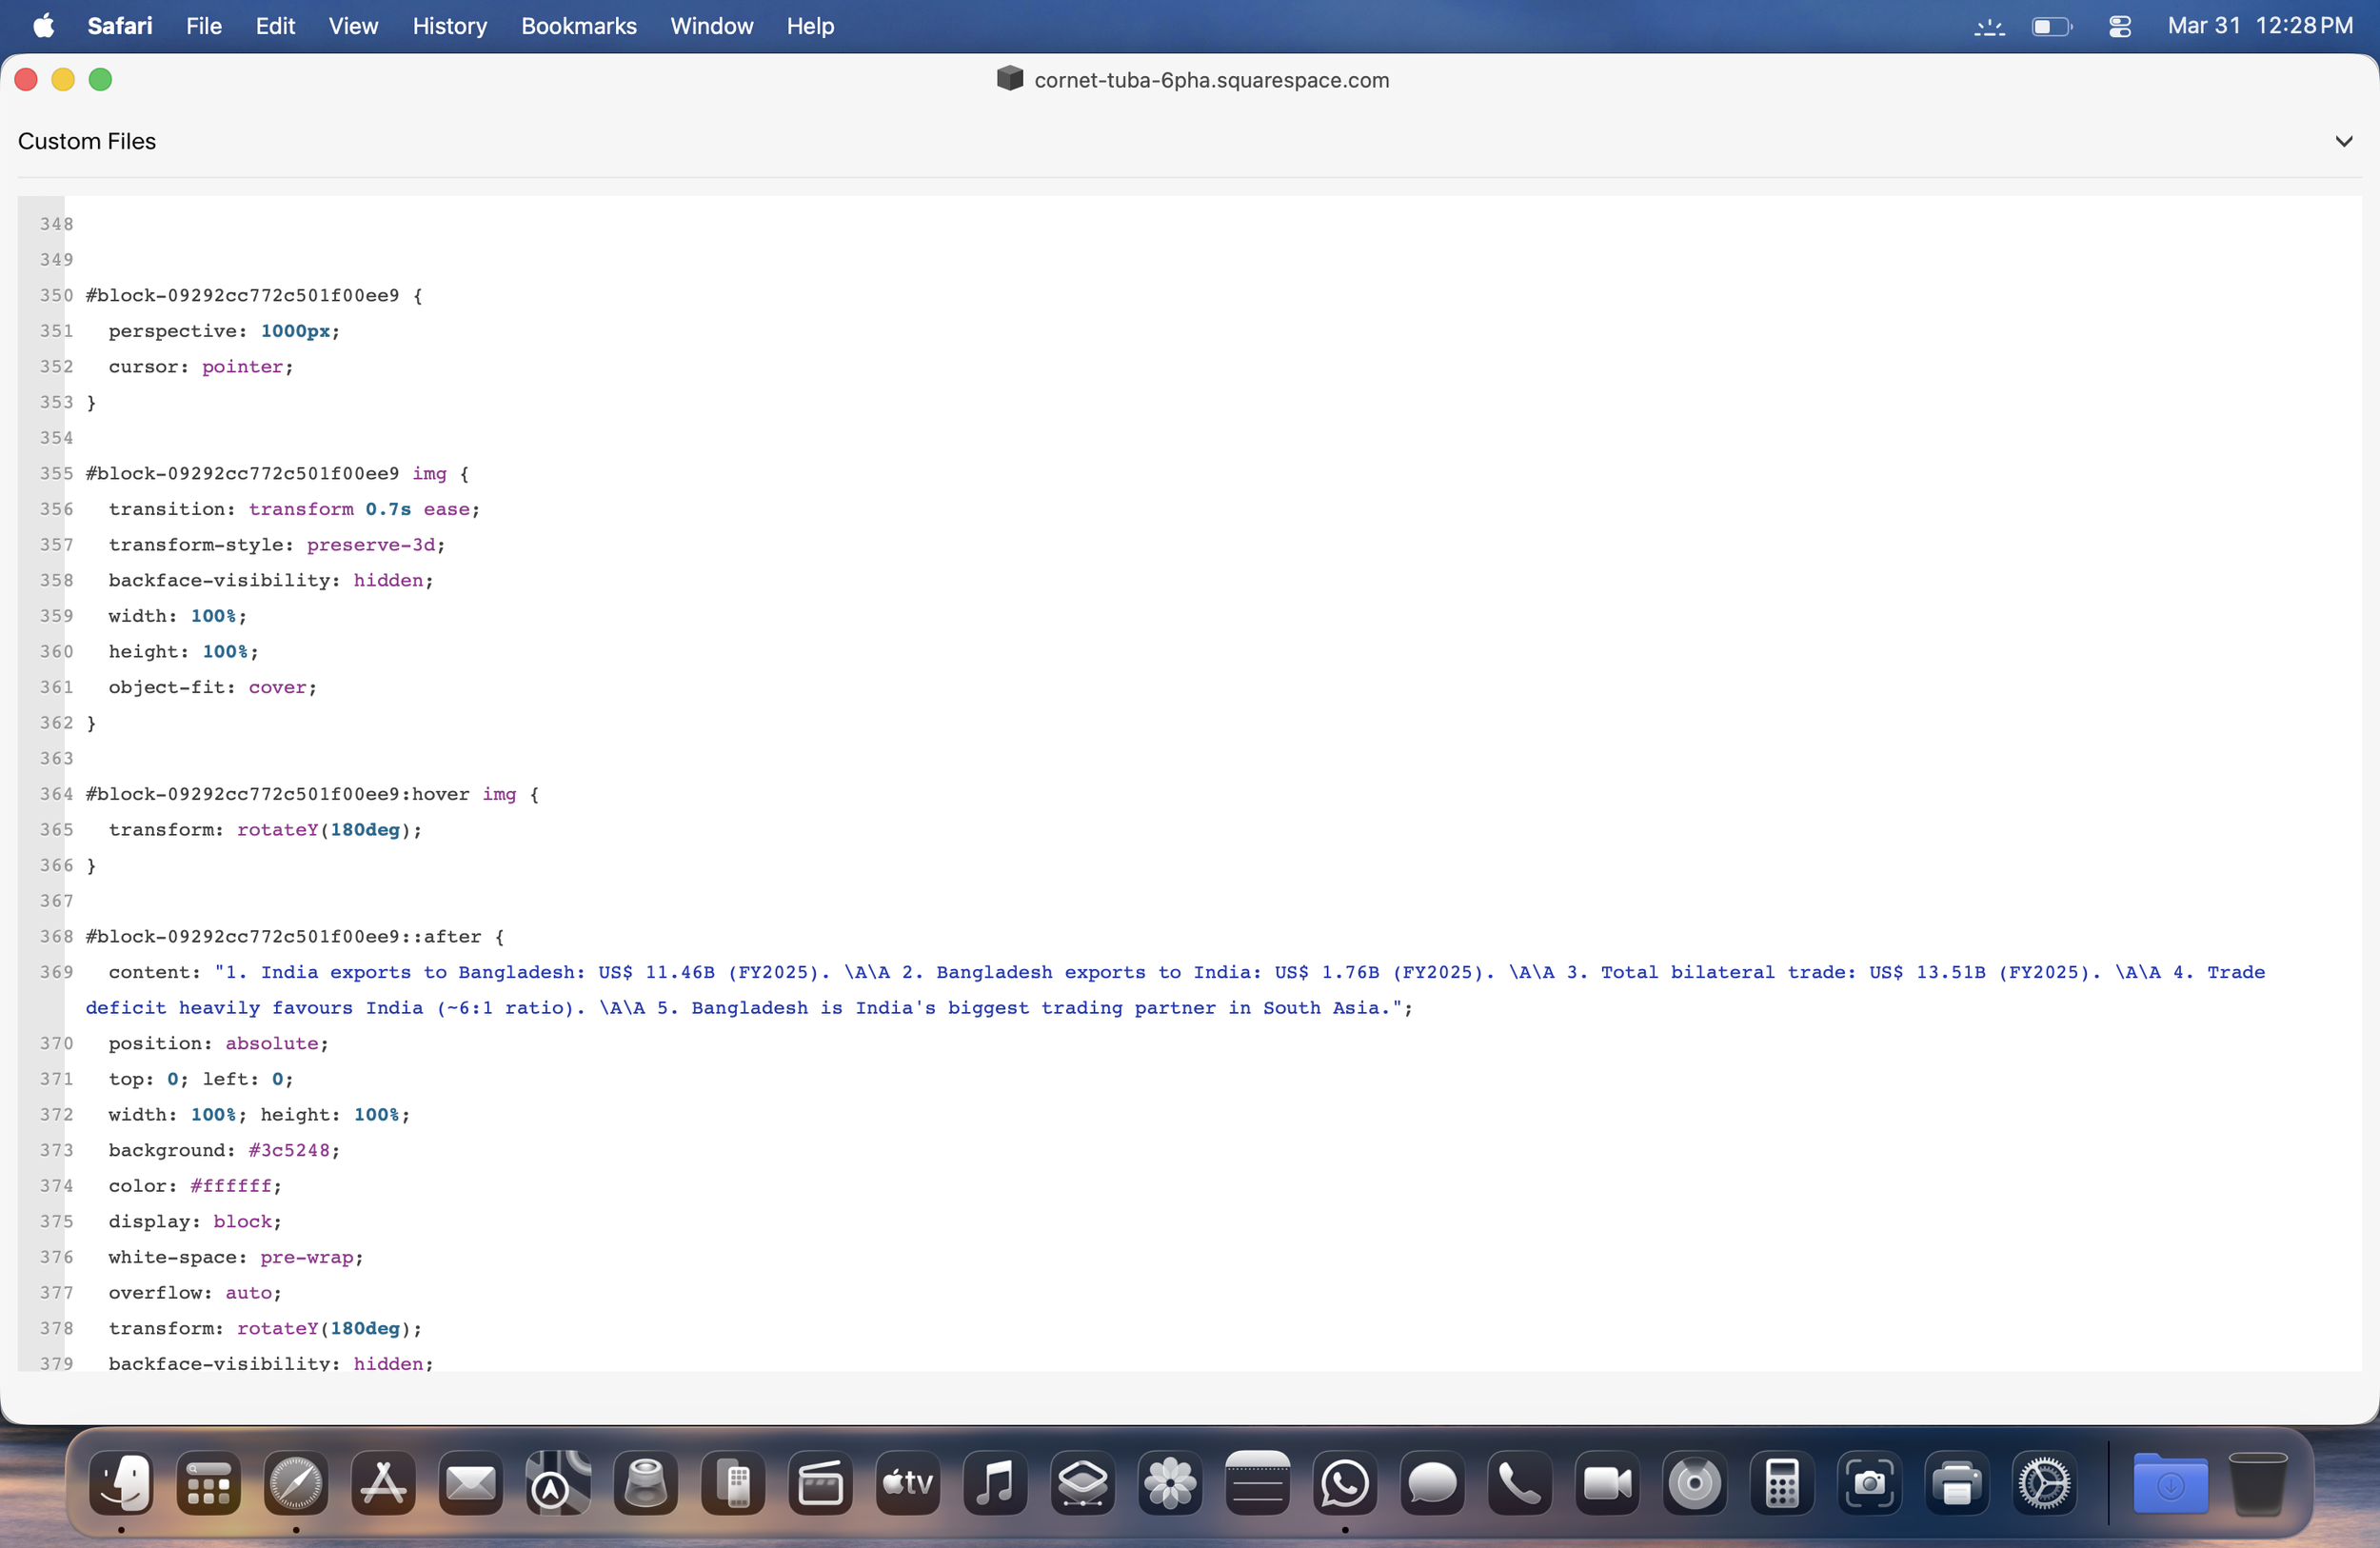The height and width of the screenshot is (1548, 2380).
Task: Click the Screen Mirroring menu bar icon
Action: pos(1988,26)
